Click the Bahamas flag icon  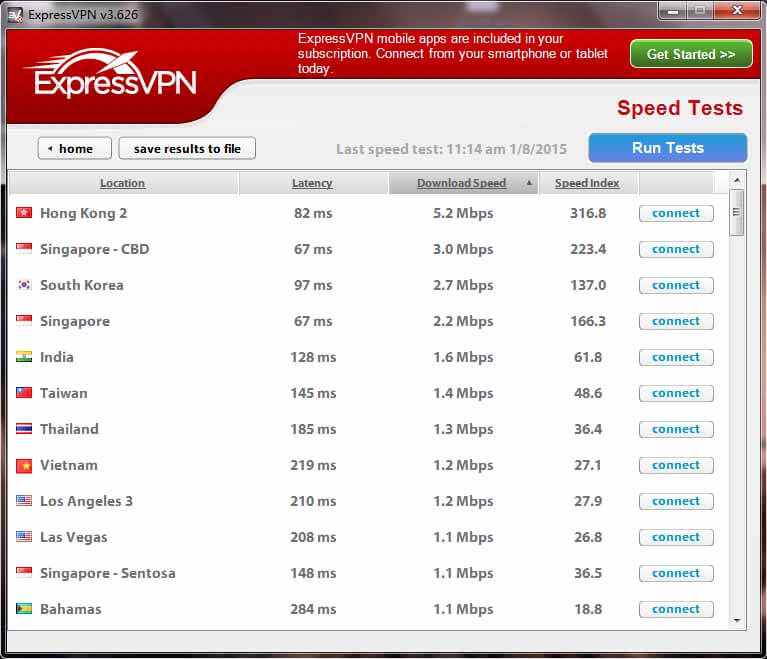[24, 609]
